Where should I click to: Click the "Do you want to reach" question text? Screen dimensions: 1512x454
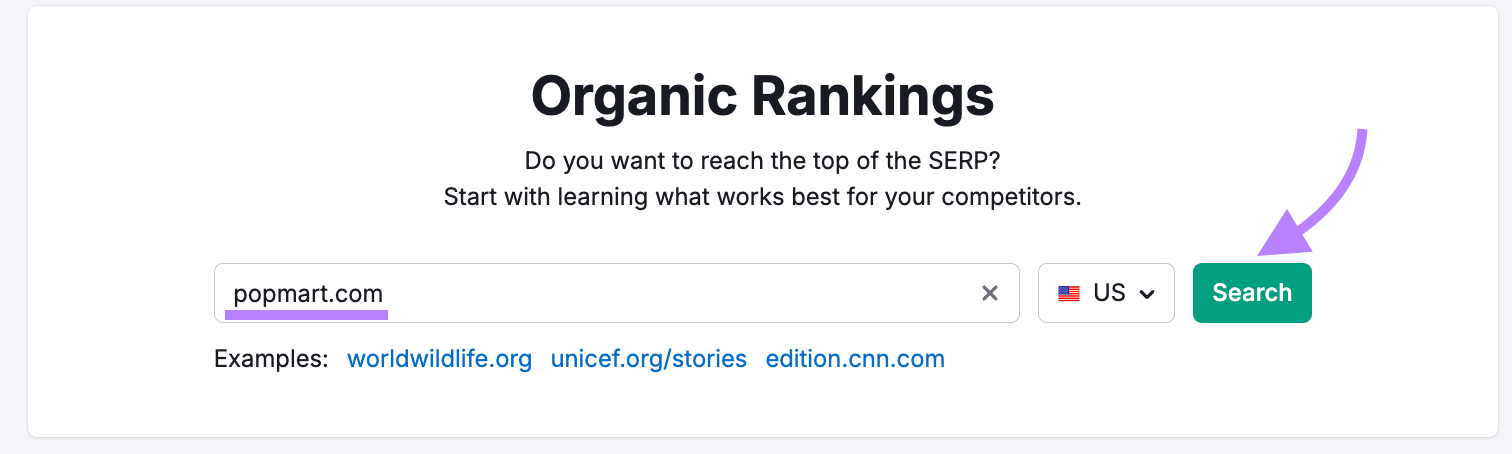click(x=762, y=160)
